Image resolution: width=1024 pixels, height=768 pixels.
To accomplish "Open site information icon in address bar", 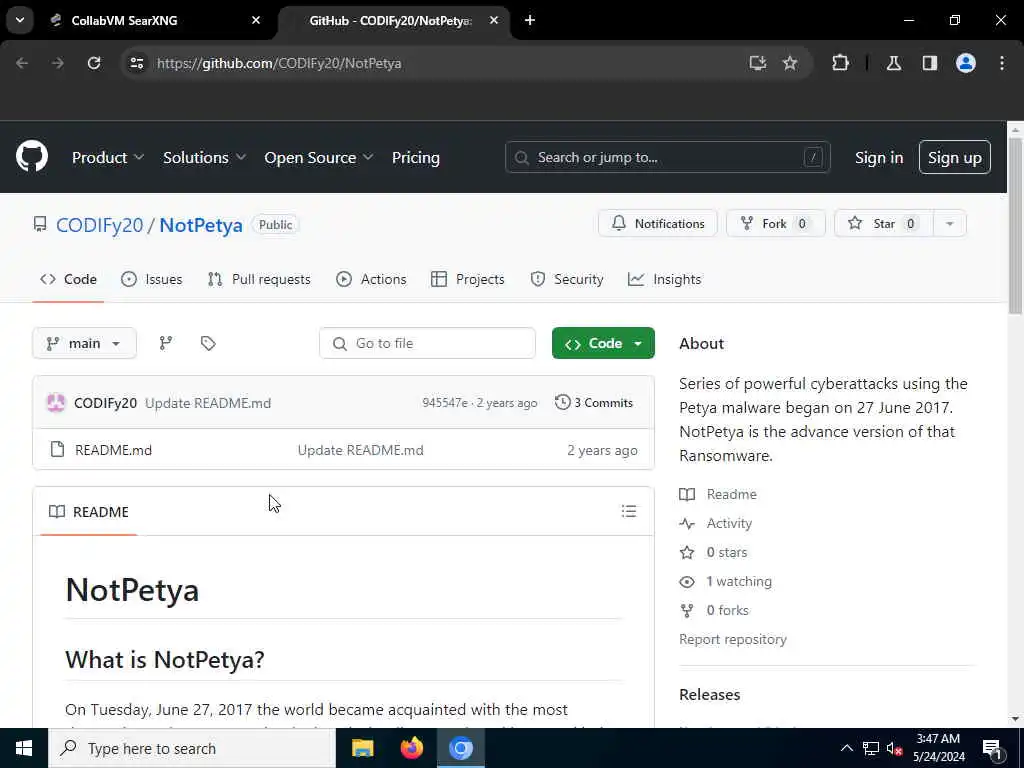I will click(136, 63).
